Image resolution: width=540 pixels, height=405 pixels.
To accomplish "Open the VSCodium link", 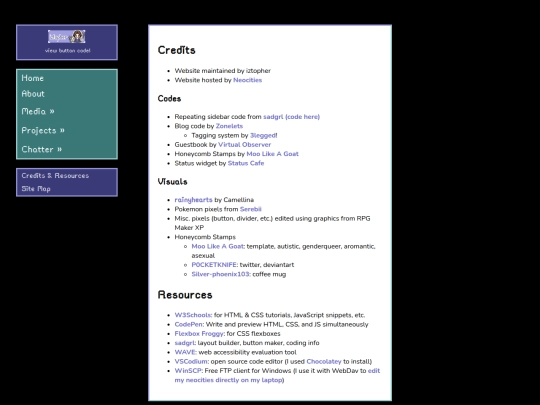I will [191, 362].
